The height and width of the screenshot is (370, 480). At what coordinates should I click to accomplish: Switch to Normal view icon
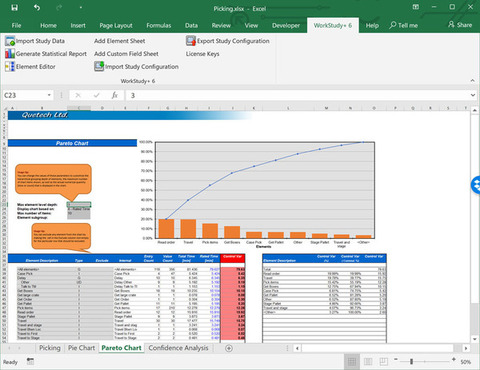352,361
